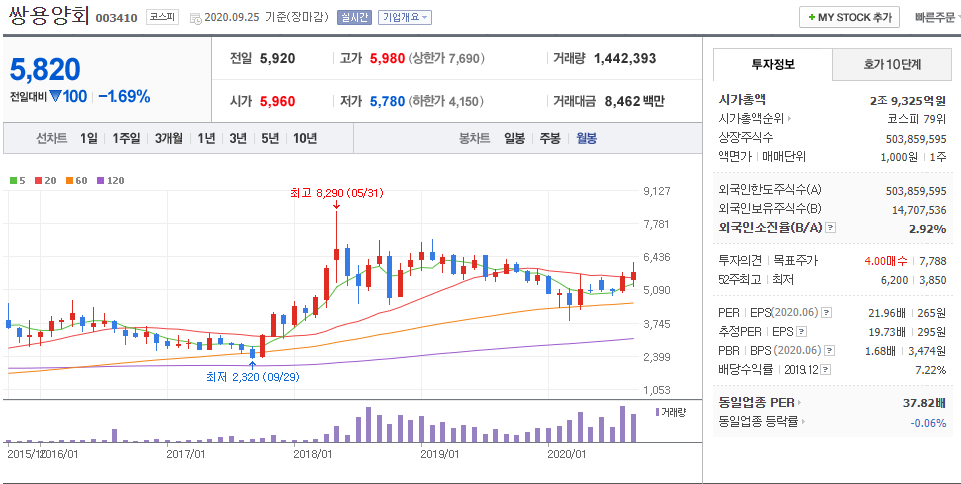Click the 시가총액 2조 9,325억원 value
Screen dimensions: 961x484
pyautogui.click(x=908, y=100)
